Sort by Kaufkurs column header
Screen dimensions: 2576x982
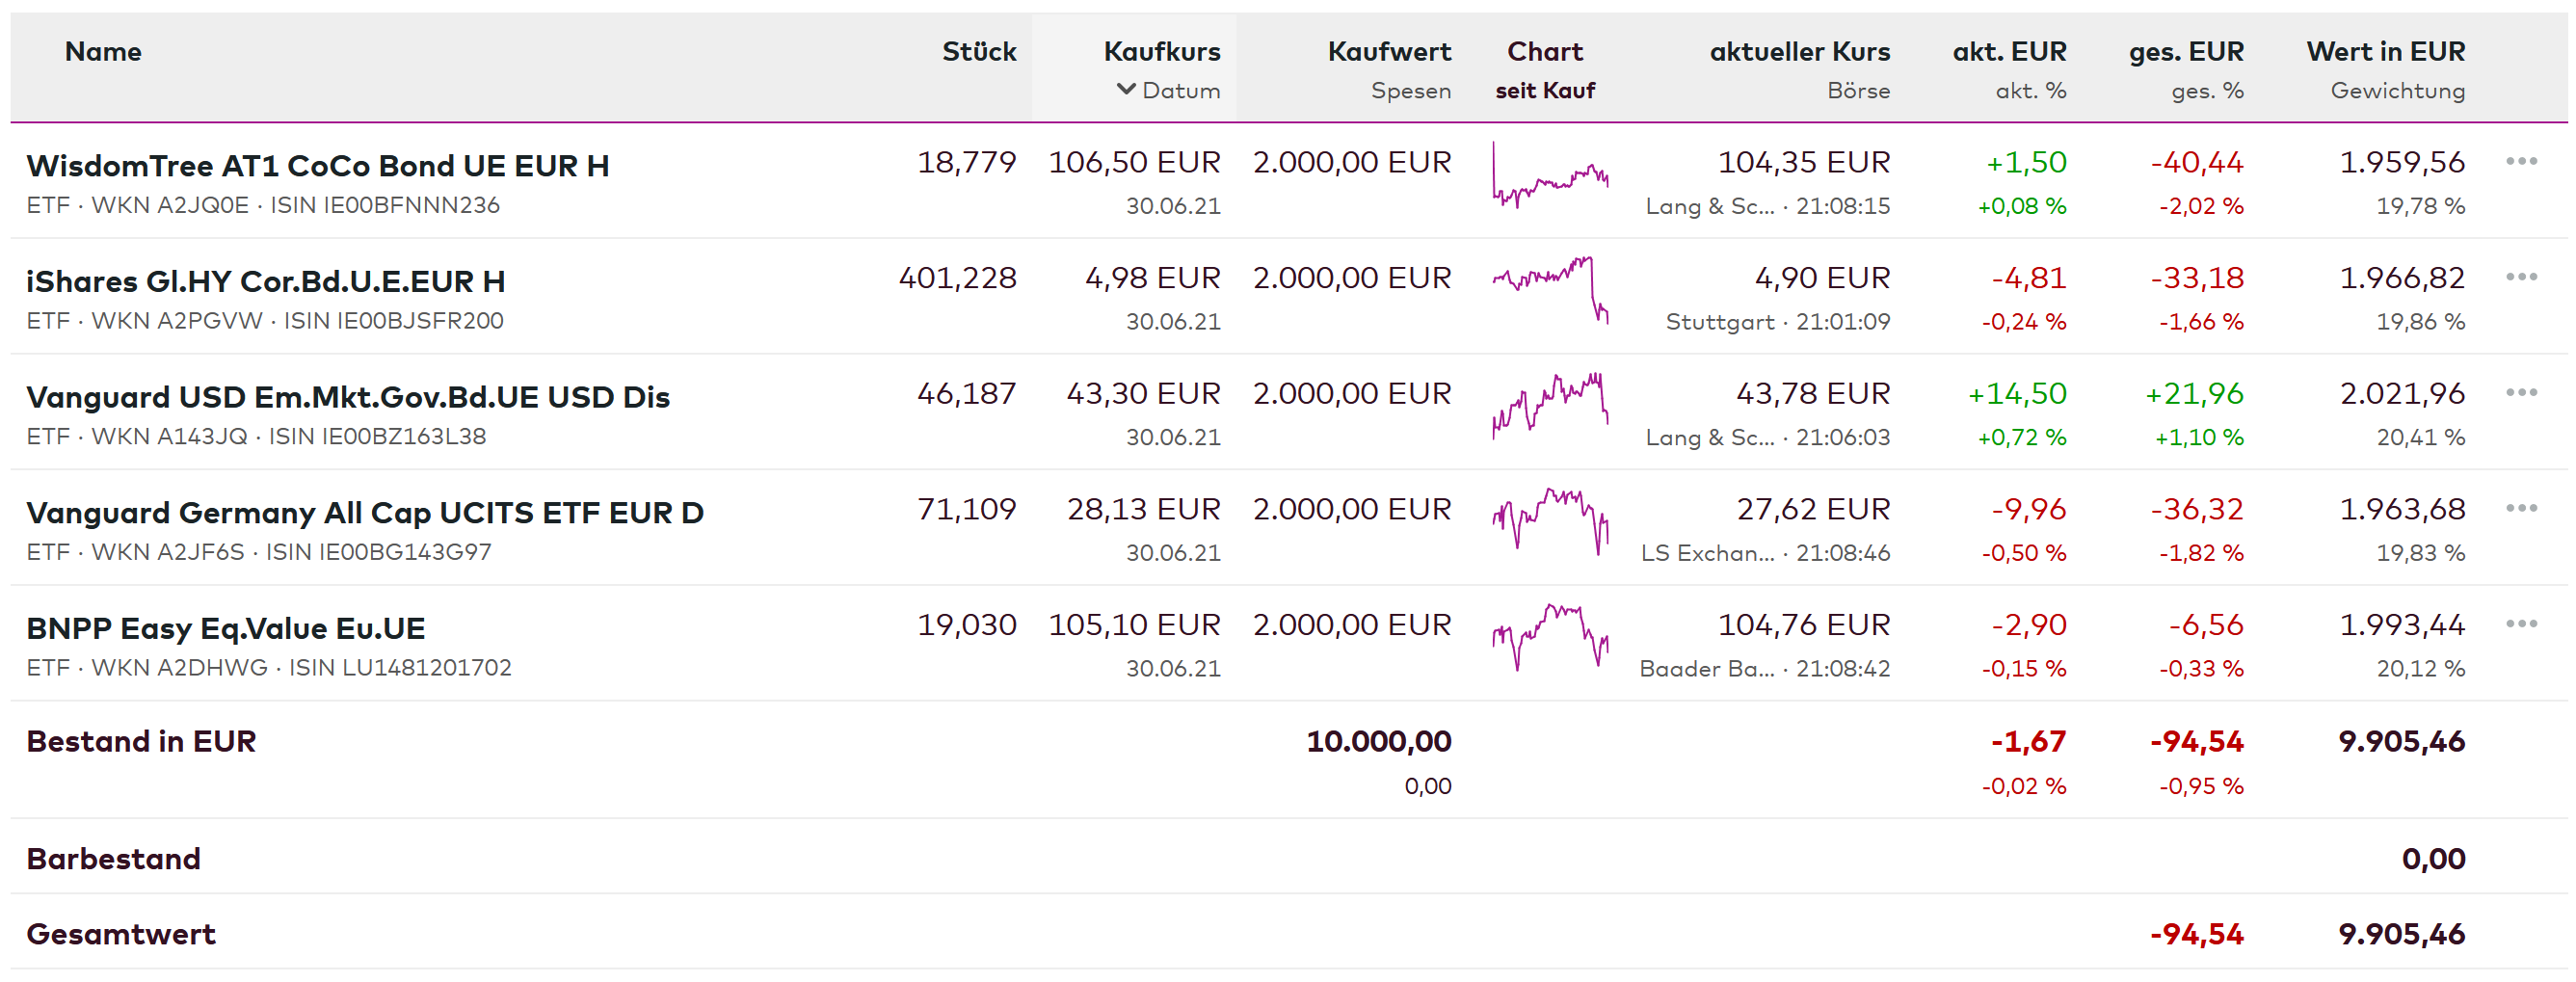1161,52
